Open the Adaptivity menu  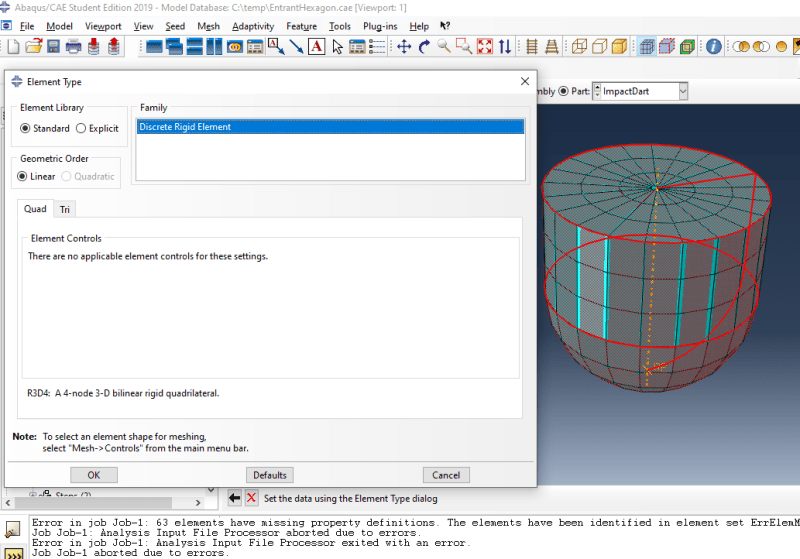(x=253, y=26)
